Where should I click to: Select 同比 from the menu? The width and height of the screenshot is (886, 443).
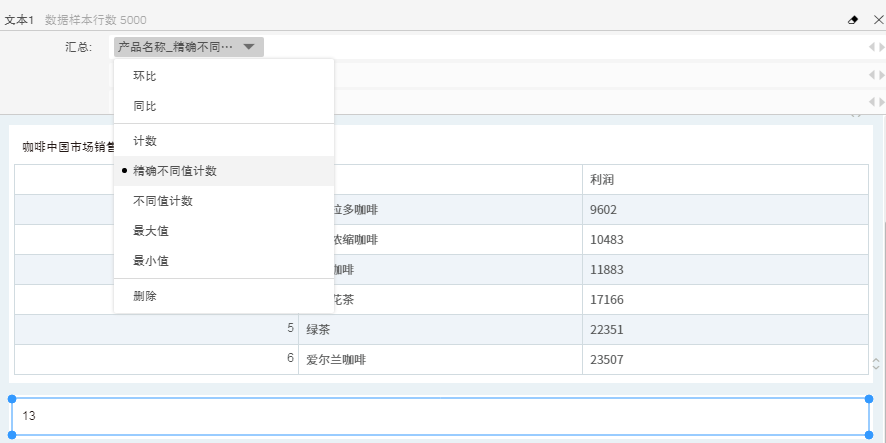(x=145, y=106)
